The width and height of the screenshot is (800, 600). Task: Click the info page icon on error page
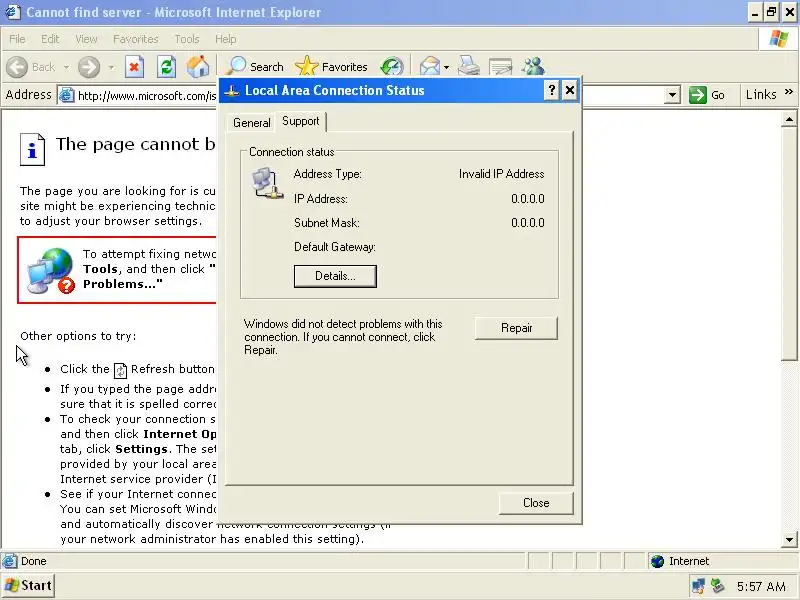click(x=32, y=149)
